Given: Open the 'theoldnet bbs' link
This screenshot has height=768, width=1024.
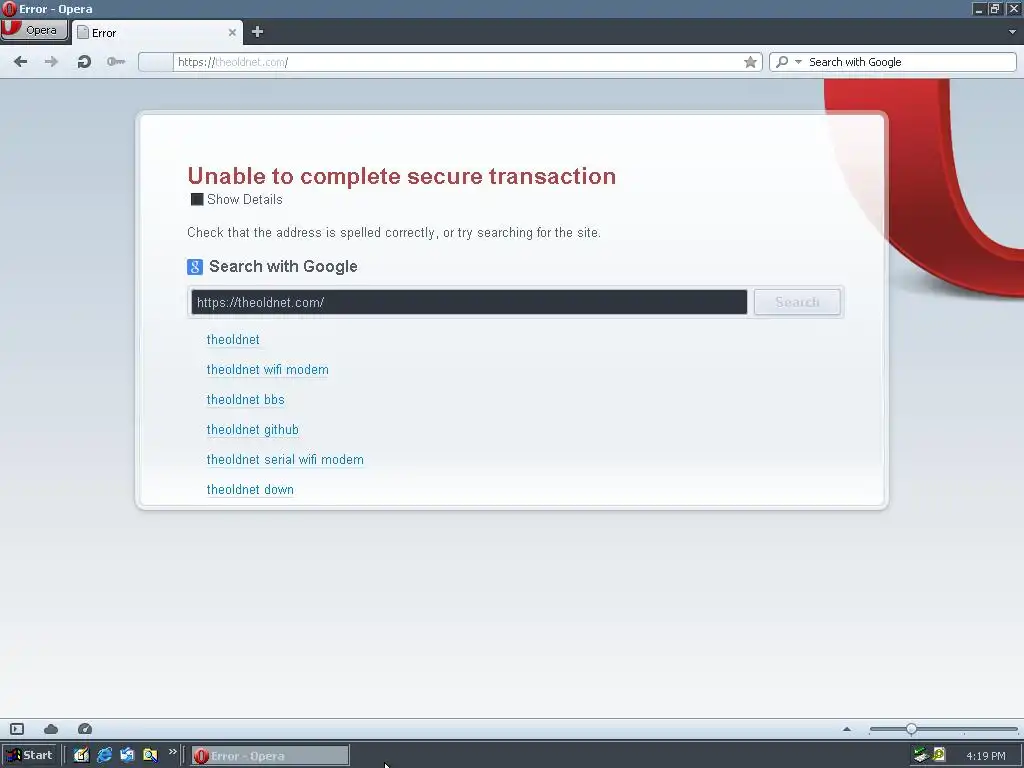Looking at the screenshot, I should [246, 400].
